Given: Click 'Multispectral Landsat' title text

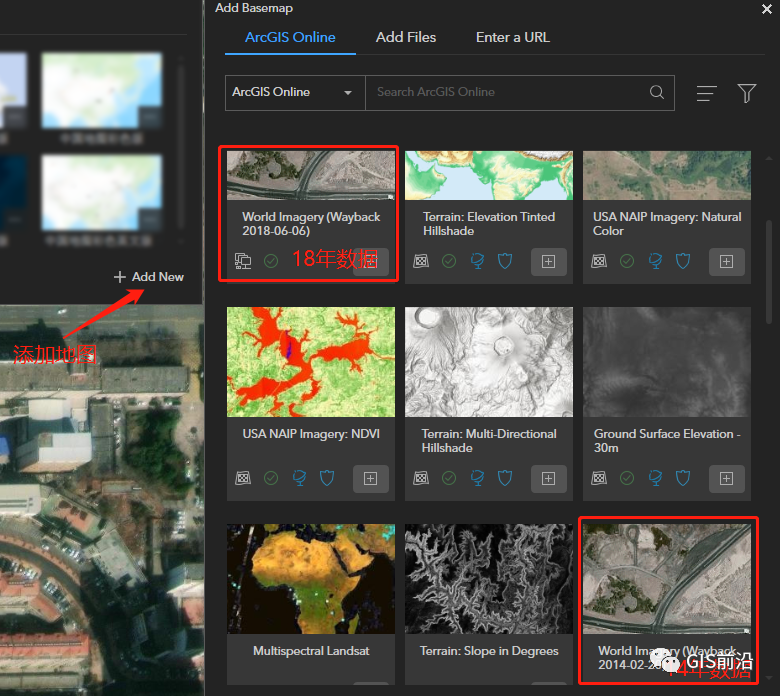Looking at the screenshot, I should coord(311,651).
